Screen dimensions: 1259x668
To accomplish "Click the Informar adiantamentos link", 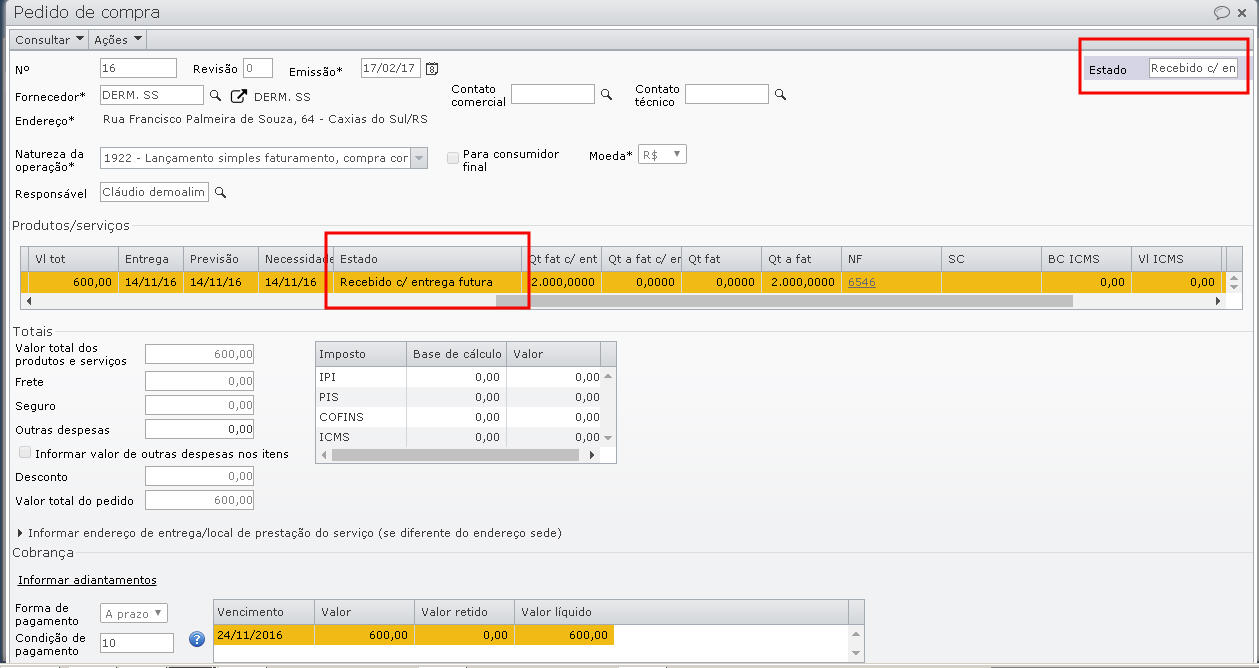I will pyautogui.click(x=87, y=580).
